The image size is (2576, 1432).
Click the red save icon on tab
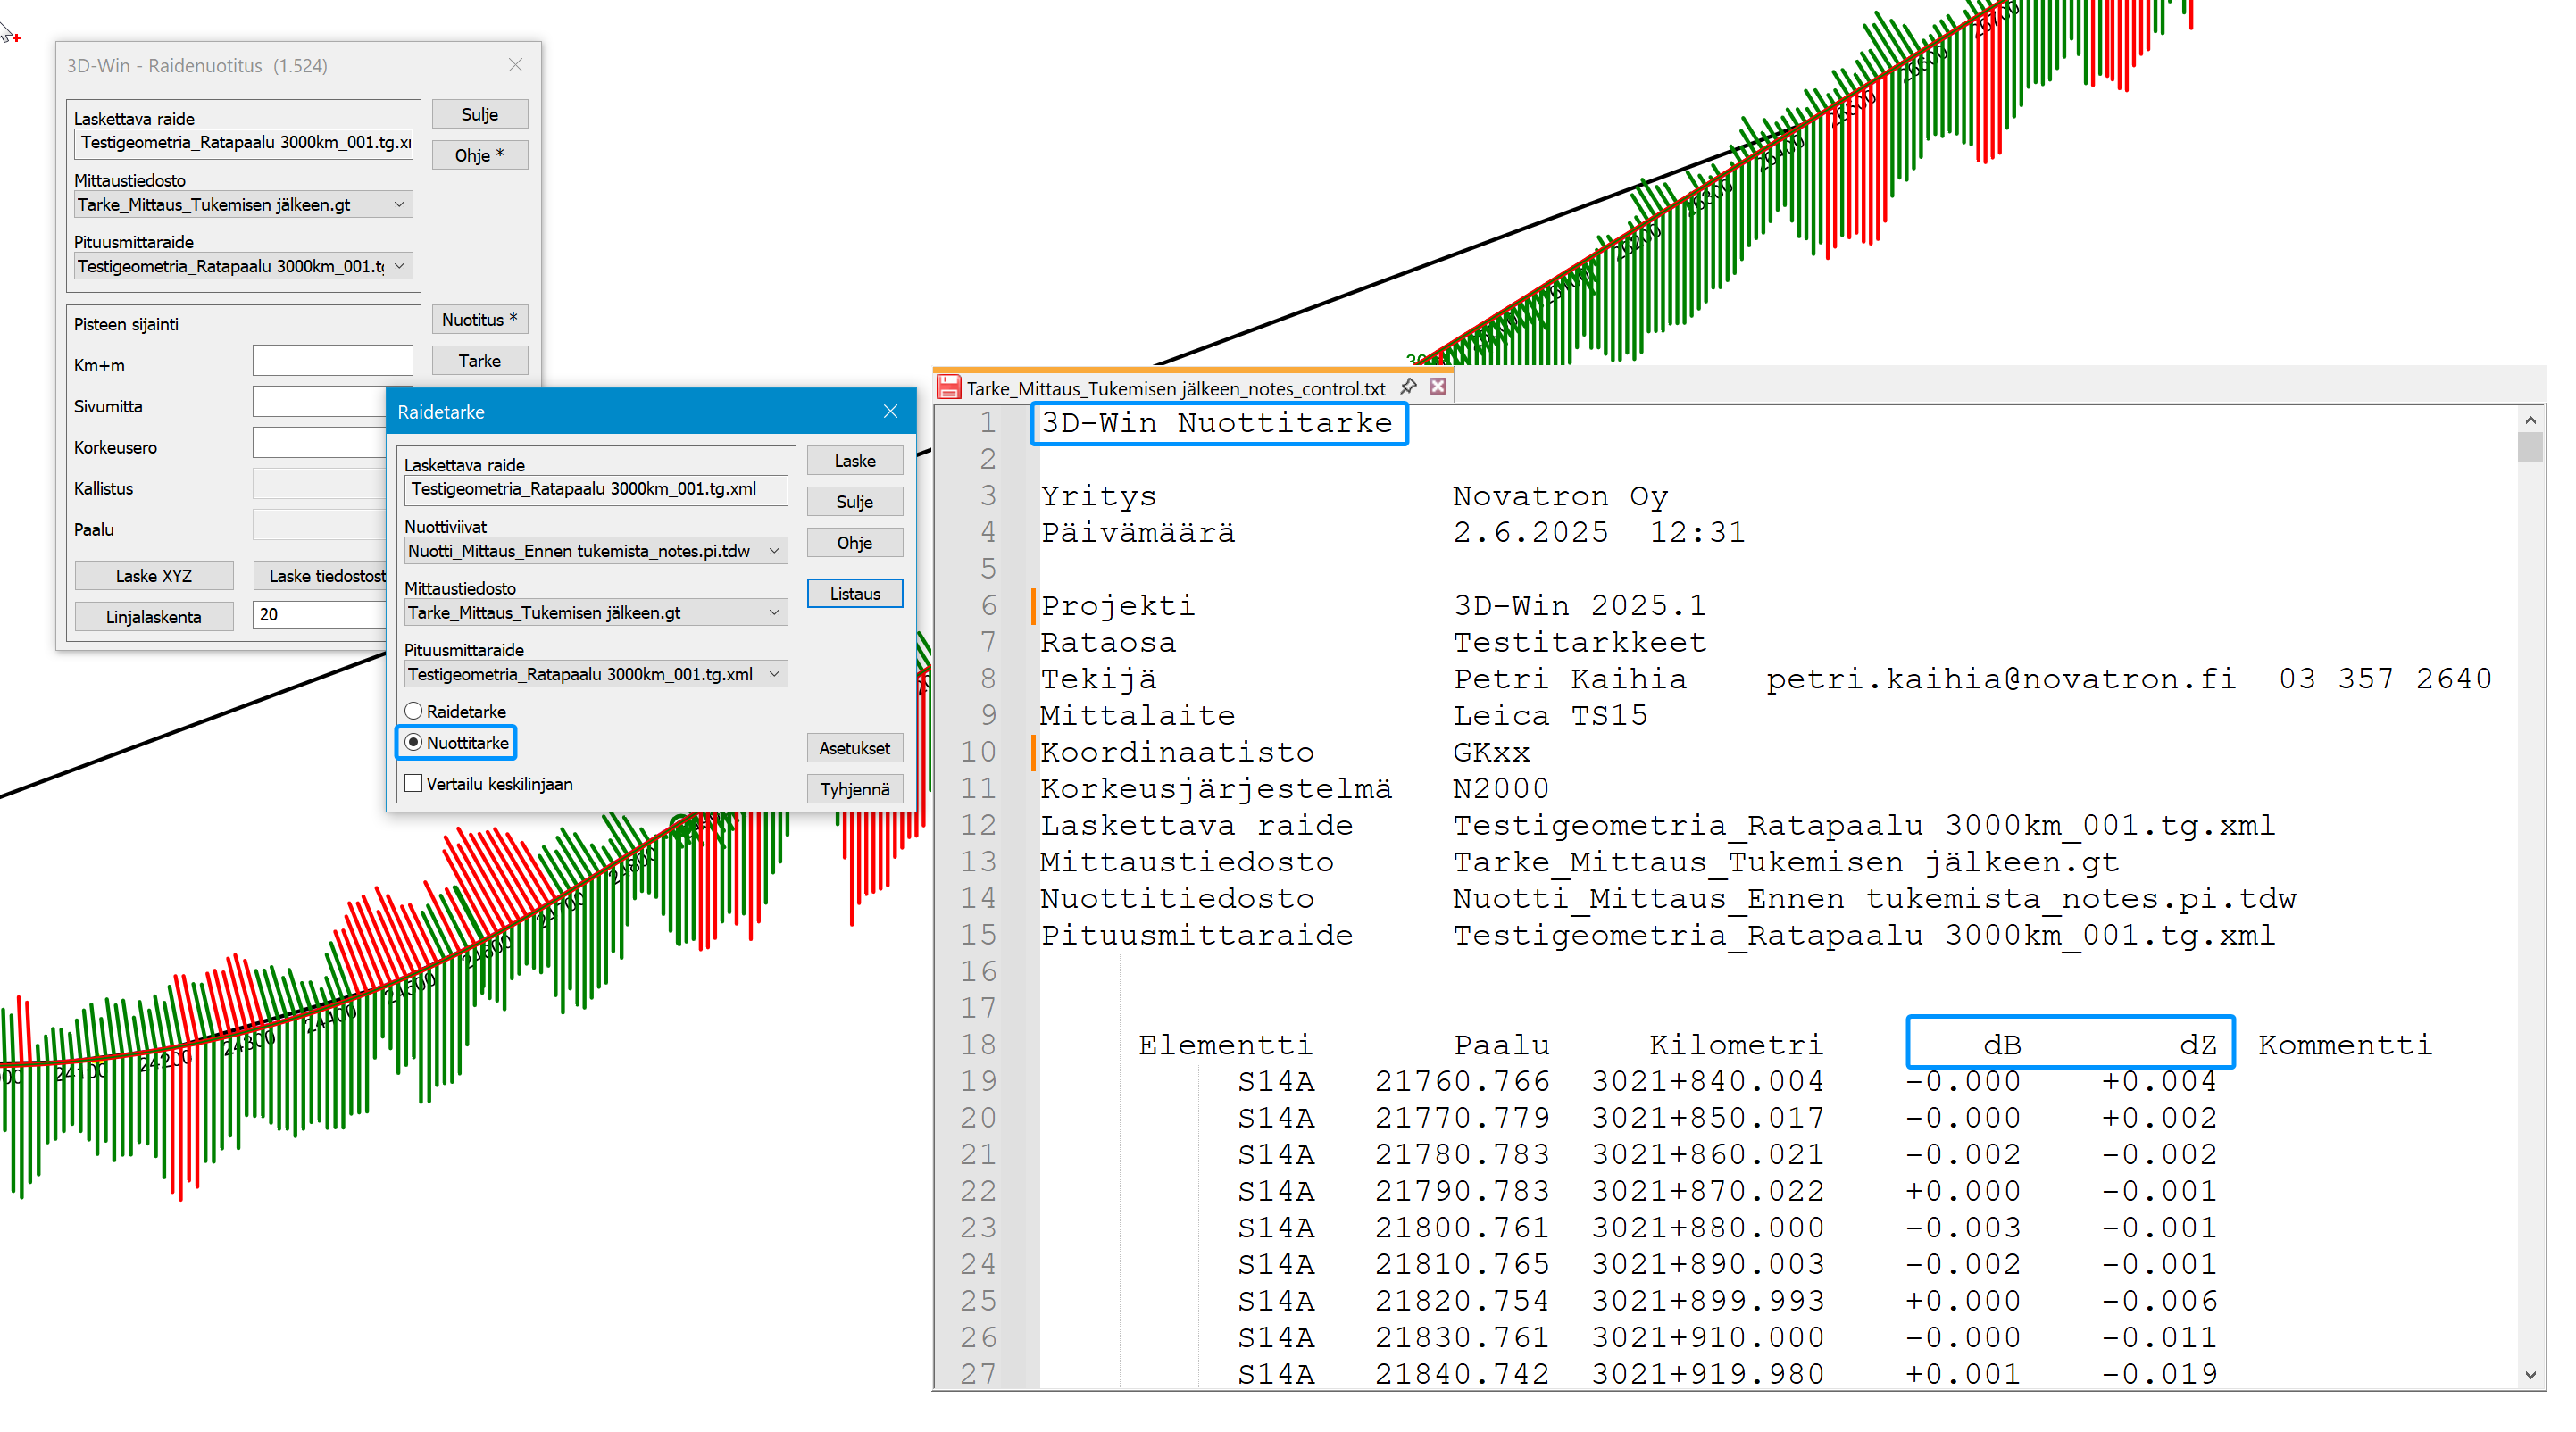click(949, 388)
